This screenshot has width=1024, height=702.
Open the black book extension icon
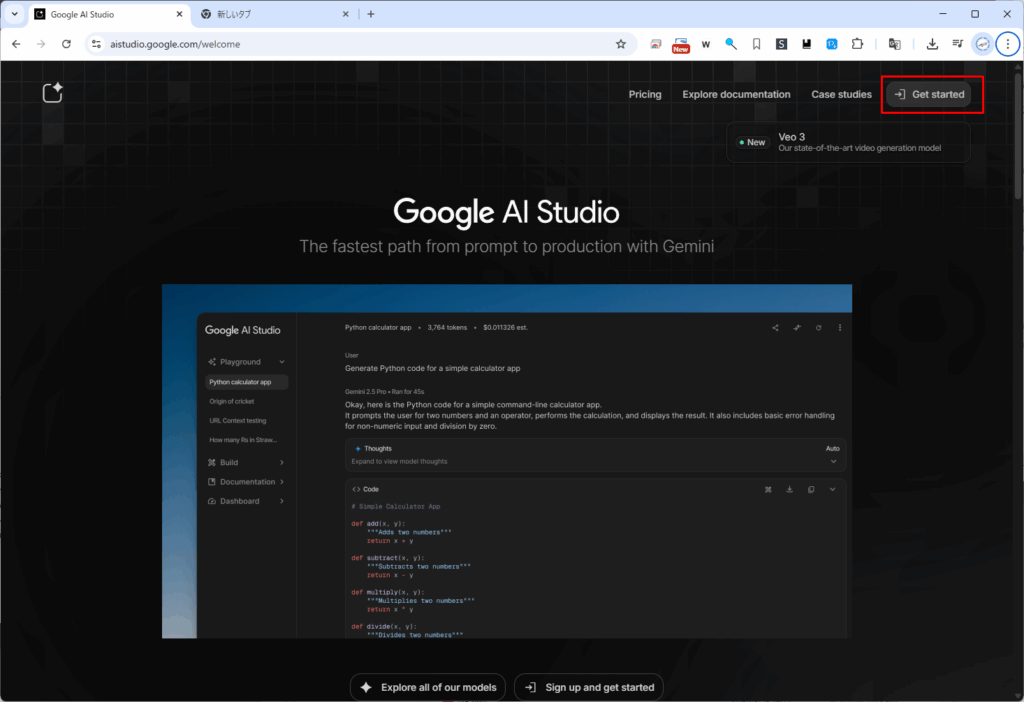[x=807, y=44]
